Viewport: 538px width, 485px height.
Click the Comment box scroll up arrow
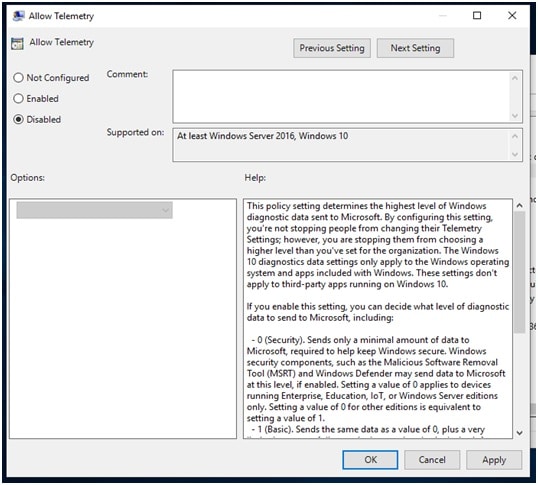pos(515,78)
